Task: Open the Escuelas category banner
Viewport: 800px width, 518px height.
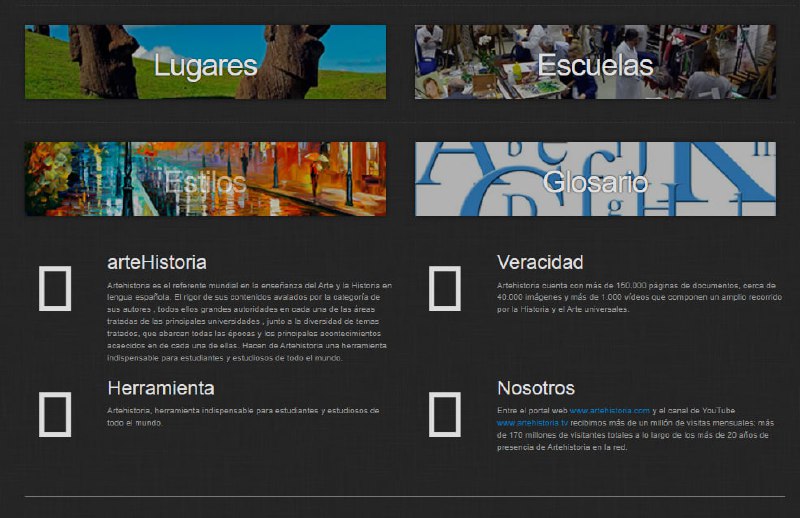Action: 595,62
